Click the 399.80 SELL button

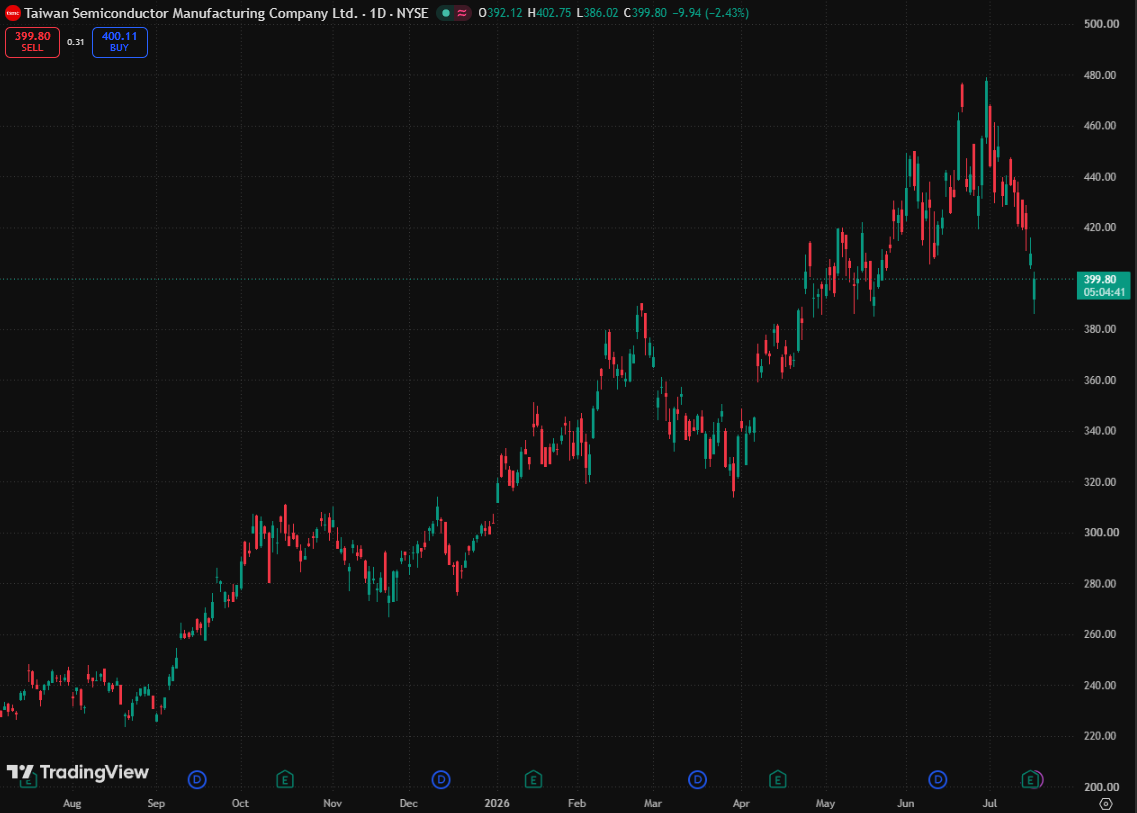[33, 42]
